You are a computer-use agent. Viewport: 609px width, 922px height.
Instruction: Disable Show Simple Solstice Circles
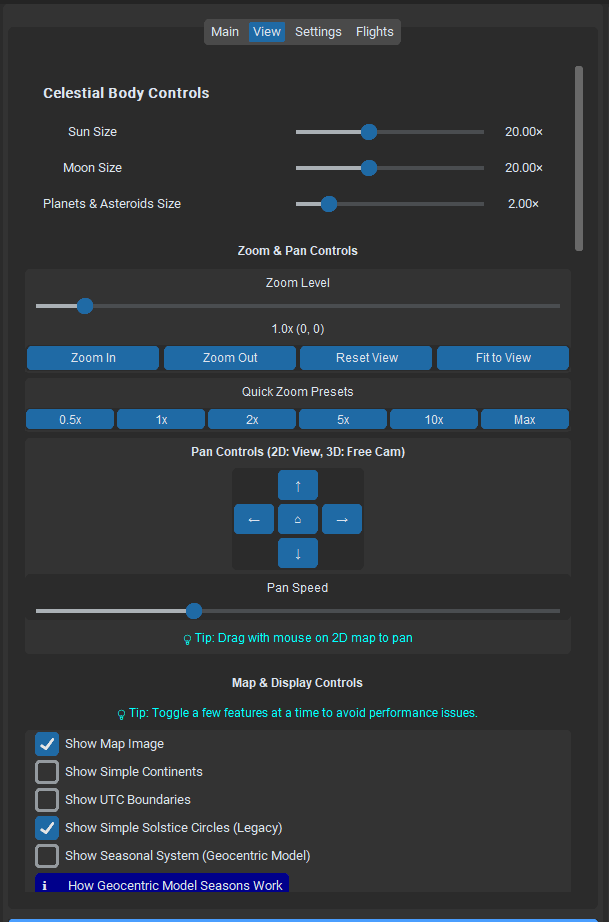point(46,827)
